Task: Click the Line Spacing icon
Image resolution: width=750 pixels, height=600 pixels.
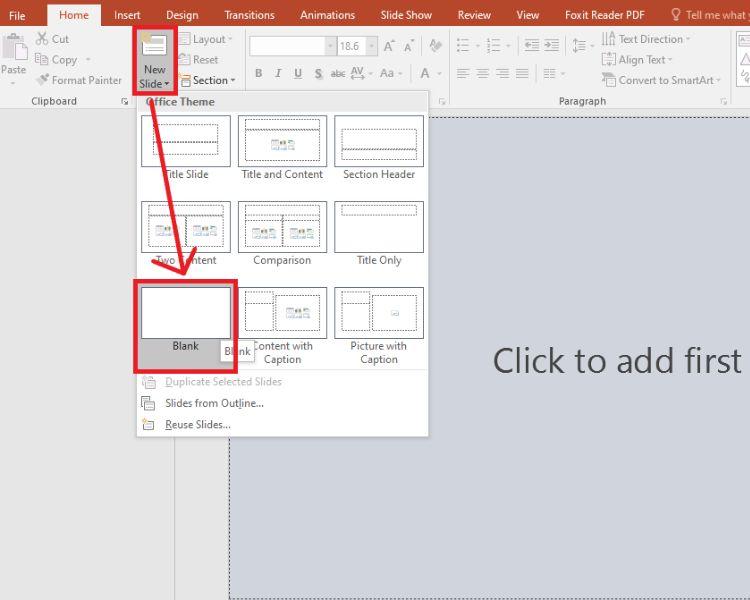Action: tap(579, 46)
